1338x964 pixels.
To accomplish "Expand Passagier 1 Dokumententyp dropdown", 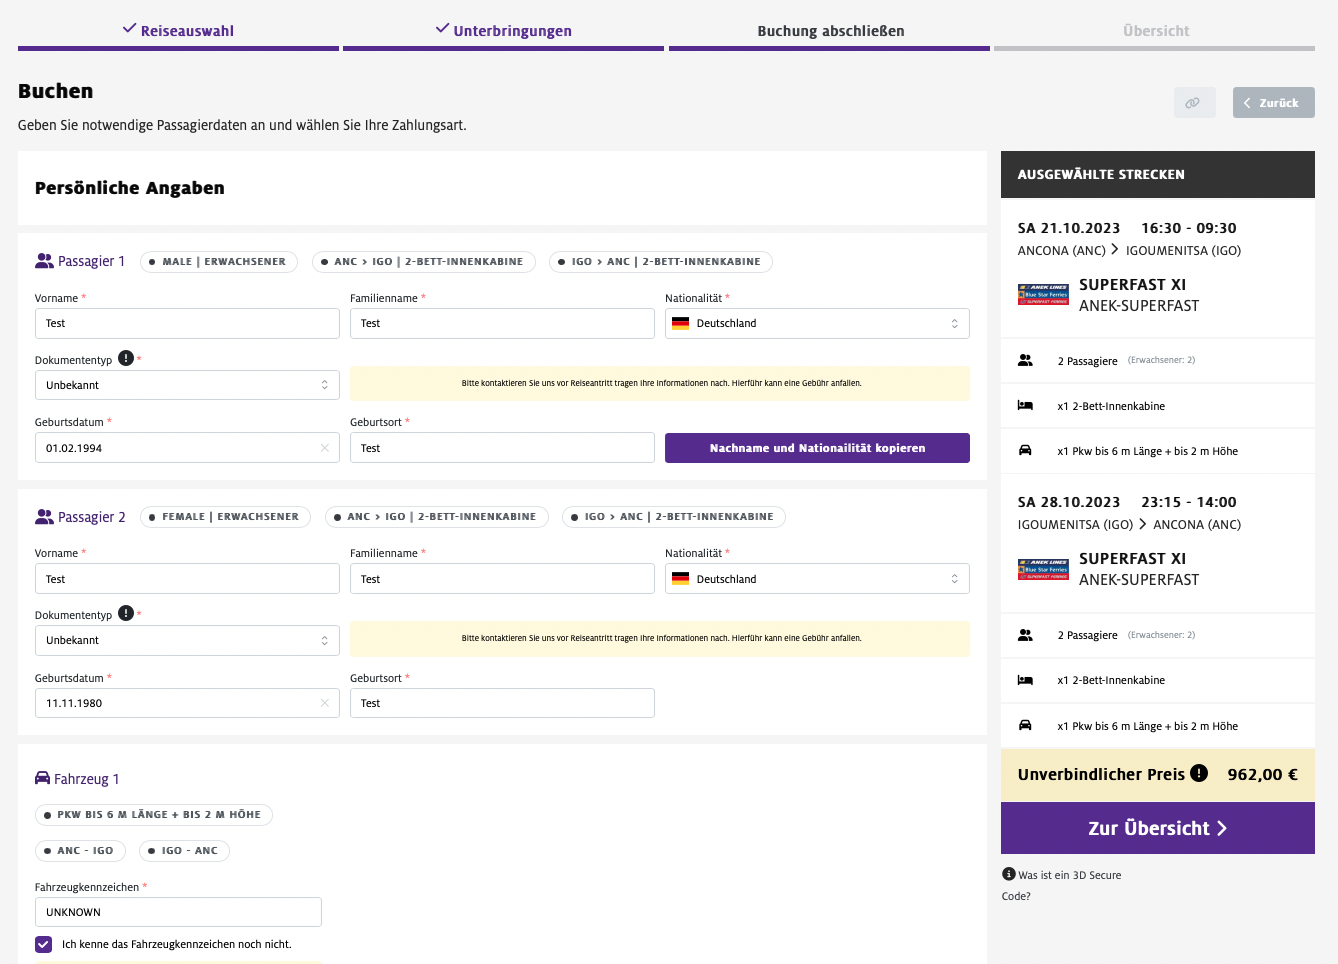I will 187,385.
